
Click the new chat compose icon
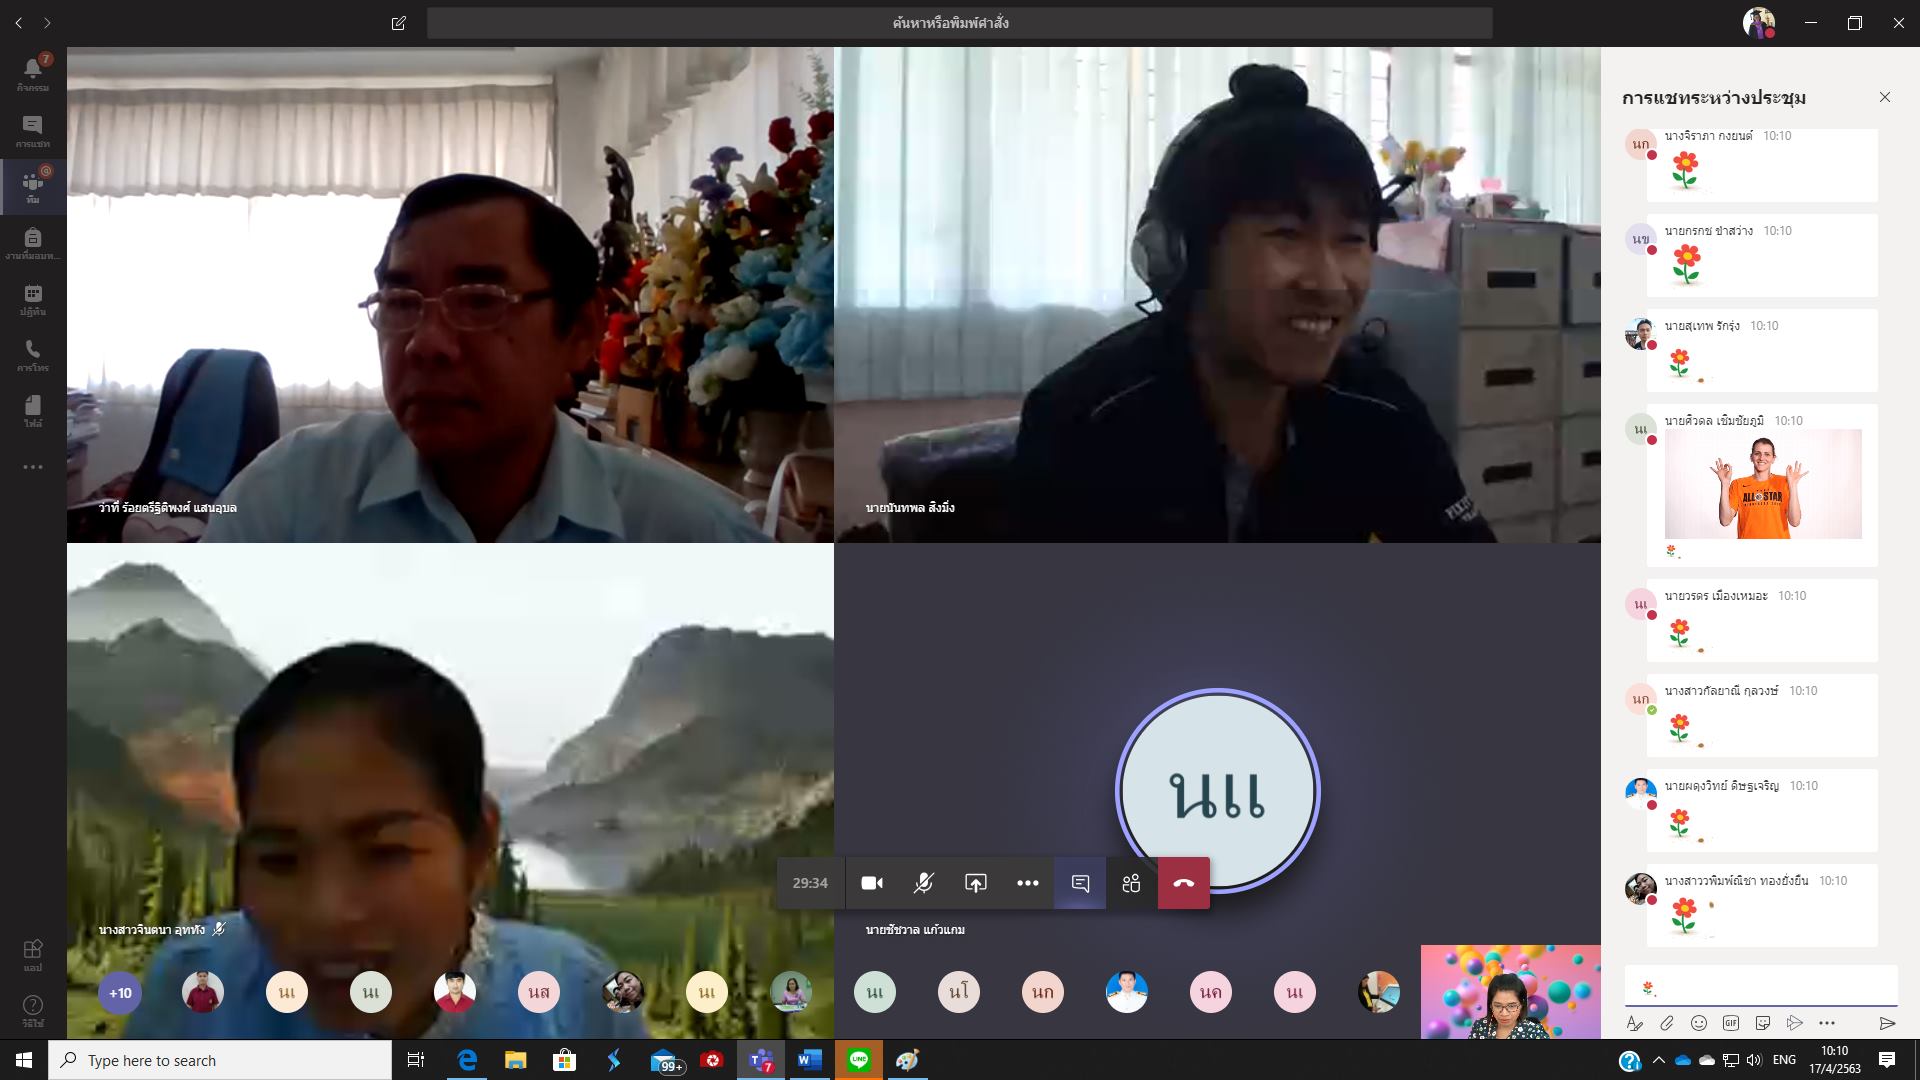point(398,23)
